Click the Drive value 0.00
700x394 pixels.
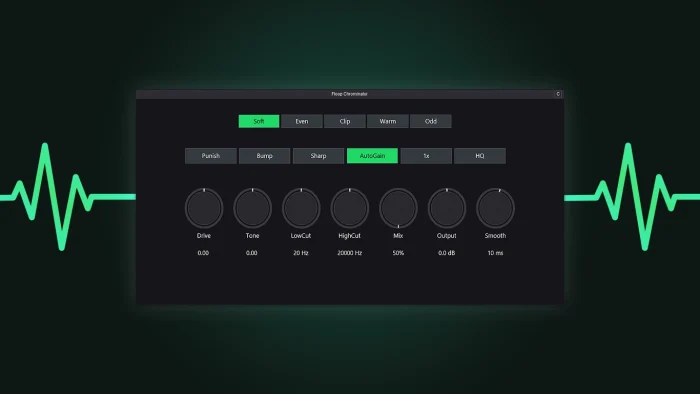(203, 253)
